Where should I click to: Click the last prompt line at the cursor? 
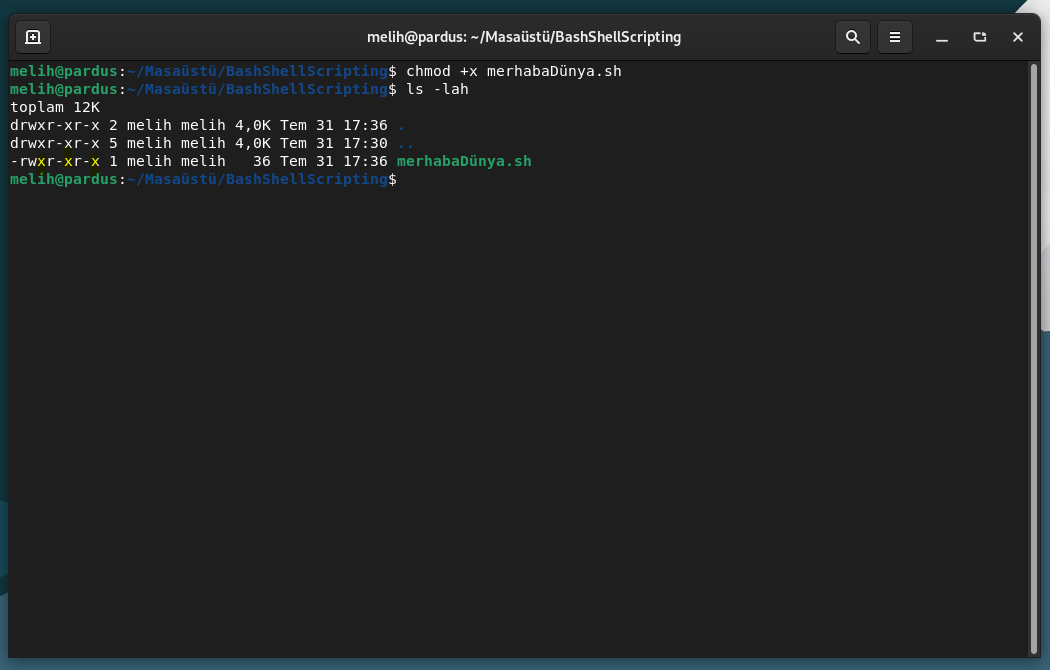[x=204, y=179]
